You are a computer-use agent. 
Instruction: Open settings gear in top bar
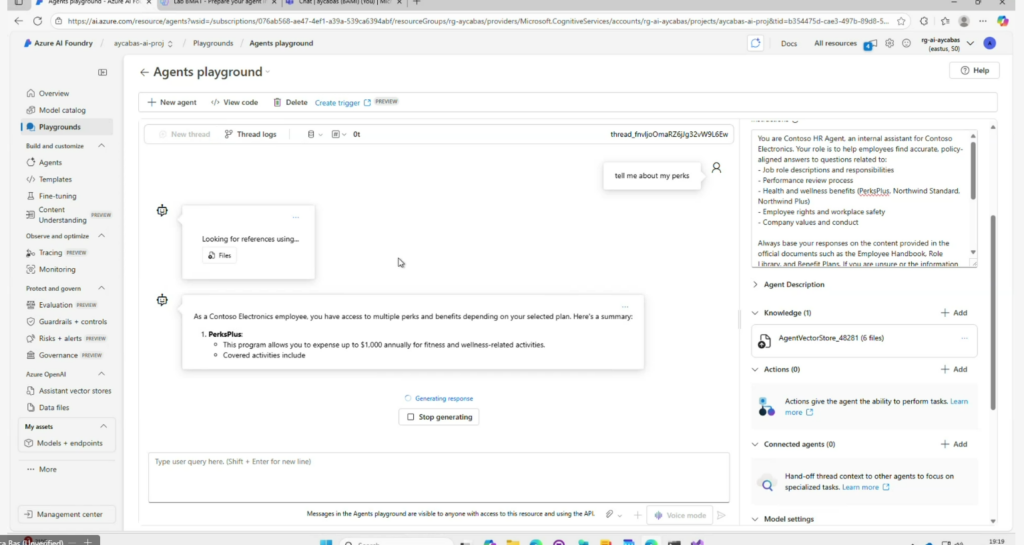(889, 44)
